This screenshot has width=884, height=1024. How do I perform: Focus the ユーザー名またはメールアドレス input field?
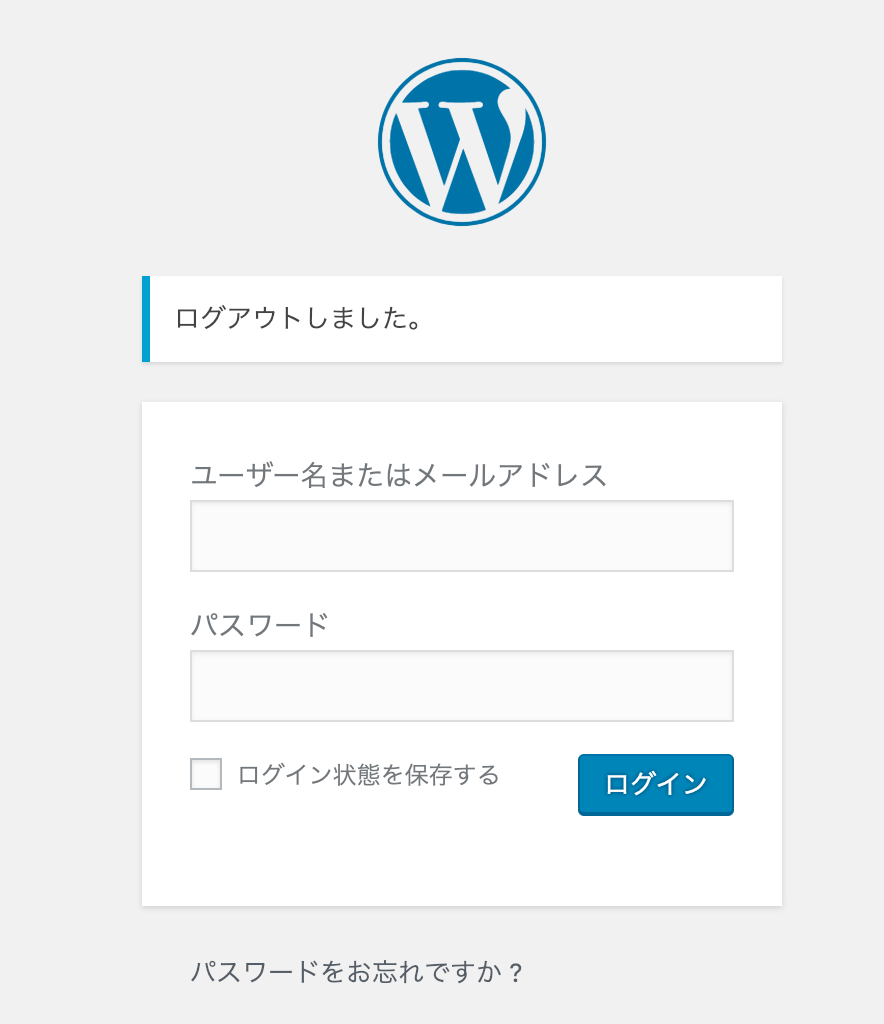(462, 536)
